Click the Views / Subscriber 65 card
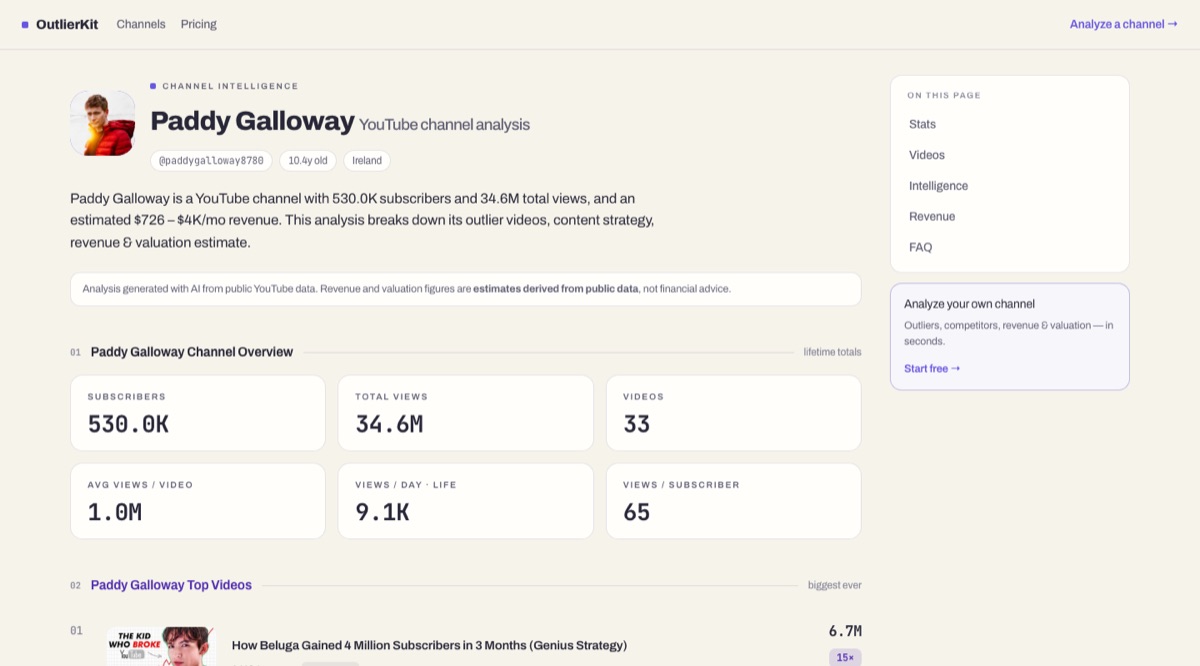 click(734, 501)
